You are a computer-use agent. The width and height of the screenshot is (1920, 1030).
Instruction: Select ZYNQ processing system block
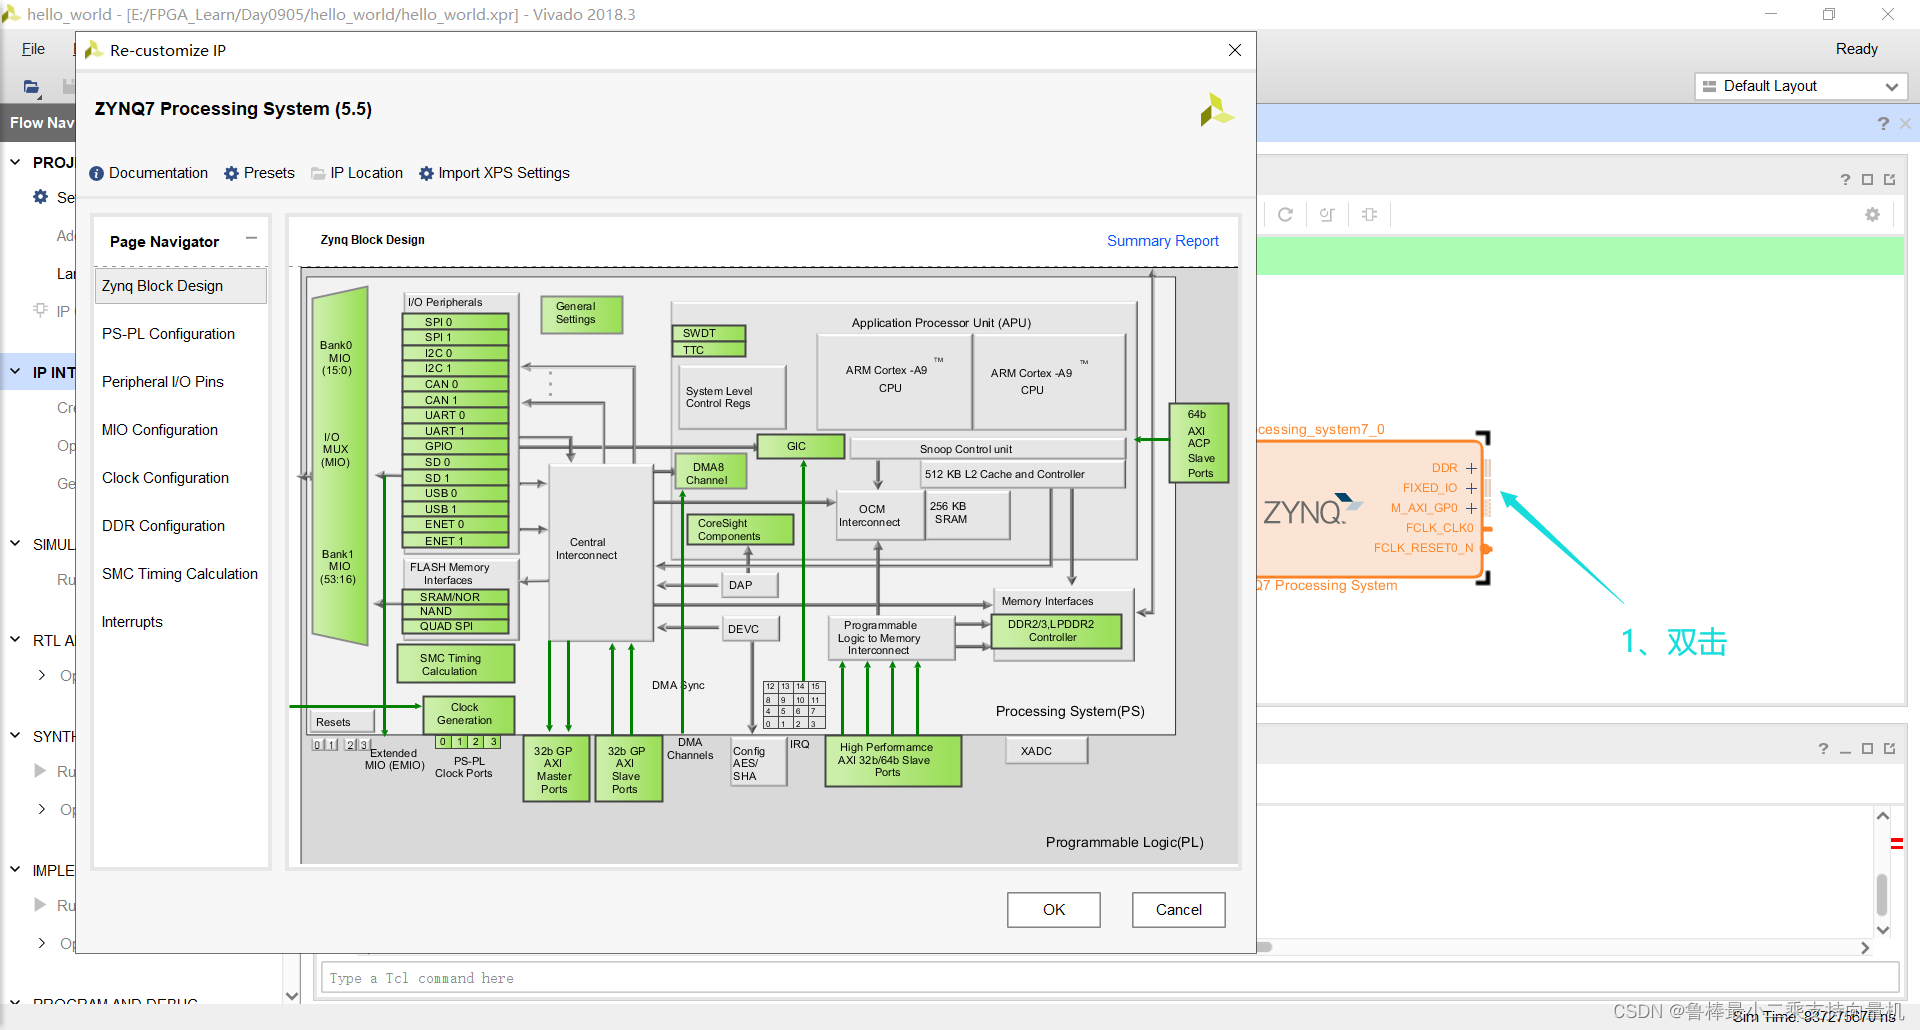[1370, 509]
